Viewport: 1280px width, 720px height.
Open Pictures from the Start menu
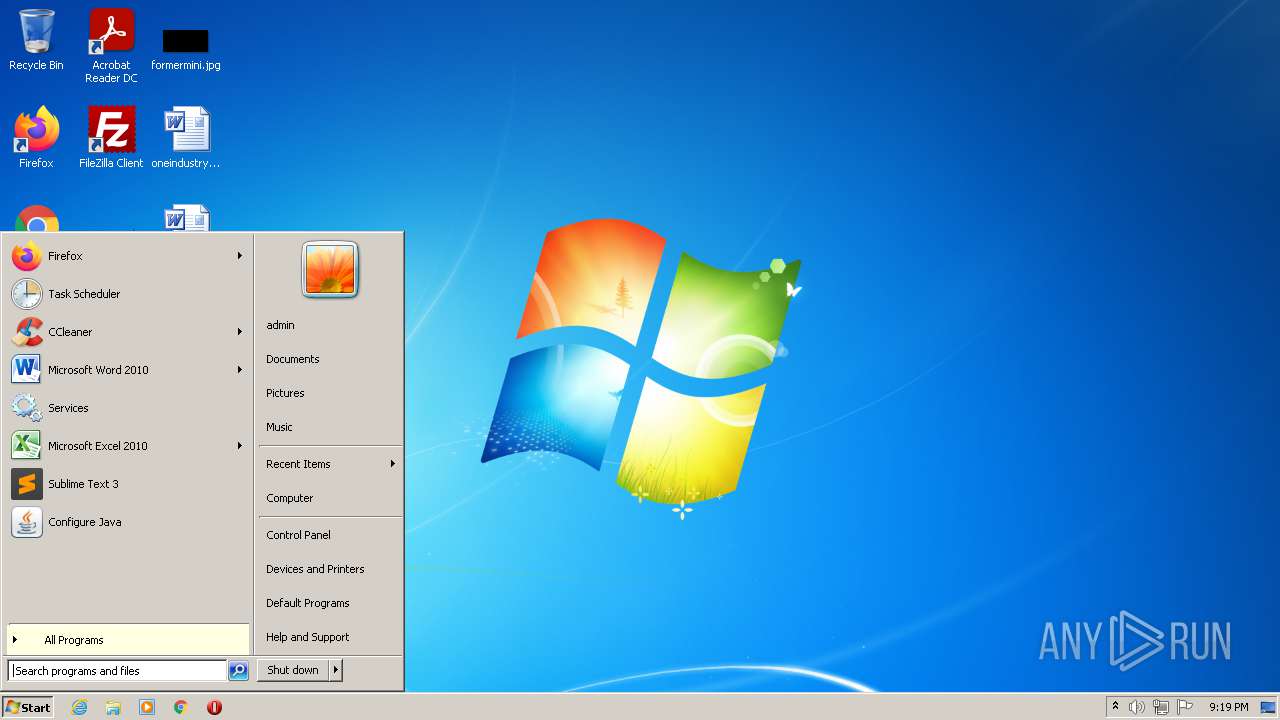(x=330, y=393)
